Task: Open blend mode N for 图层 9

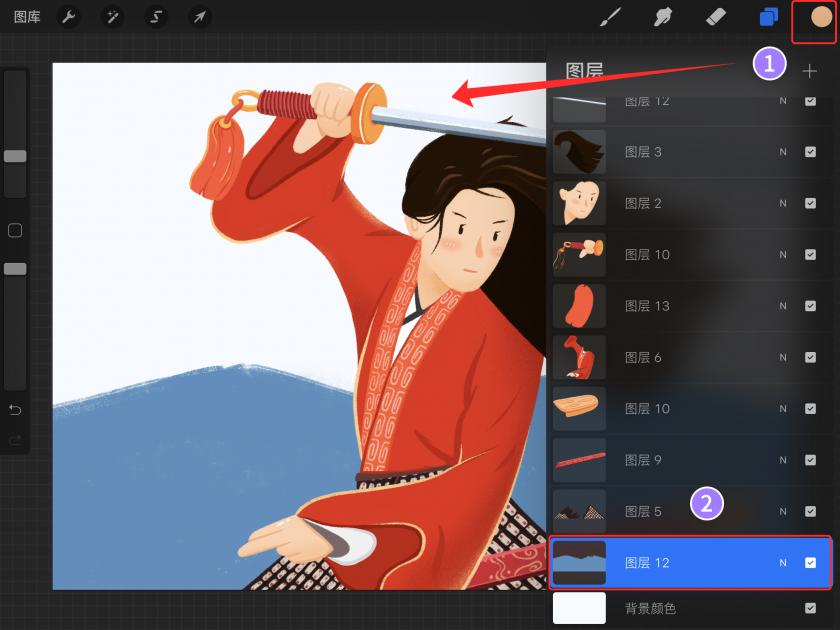Action: [783, 461]
